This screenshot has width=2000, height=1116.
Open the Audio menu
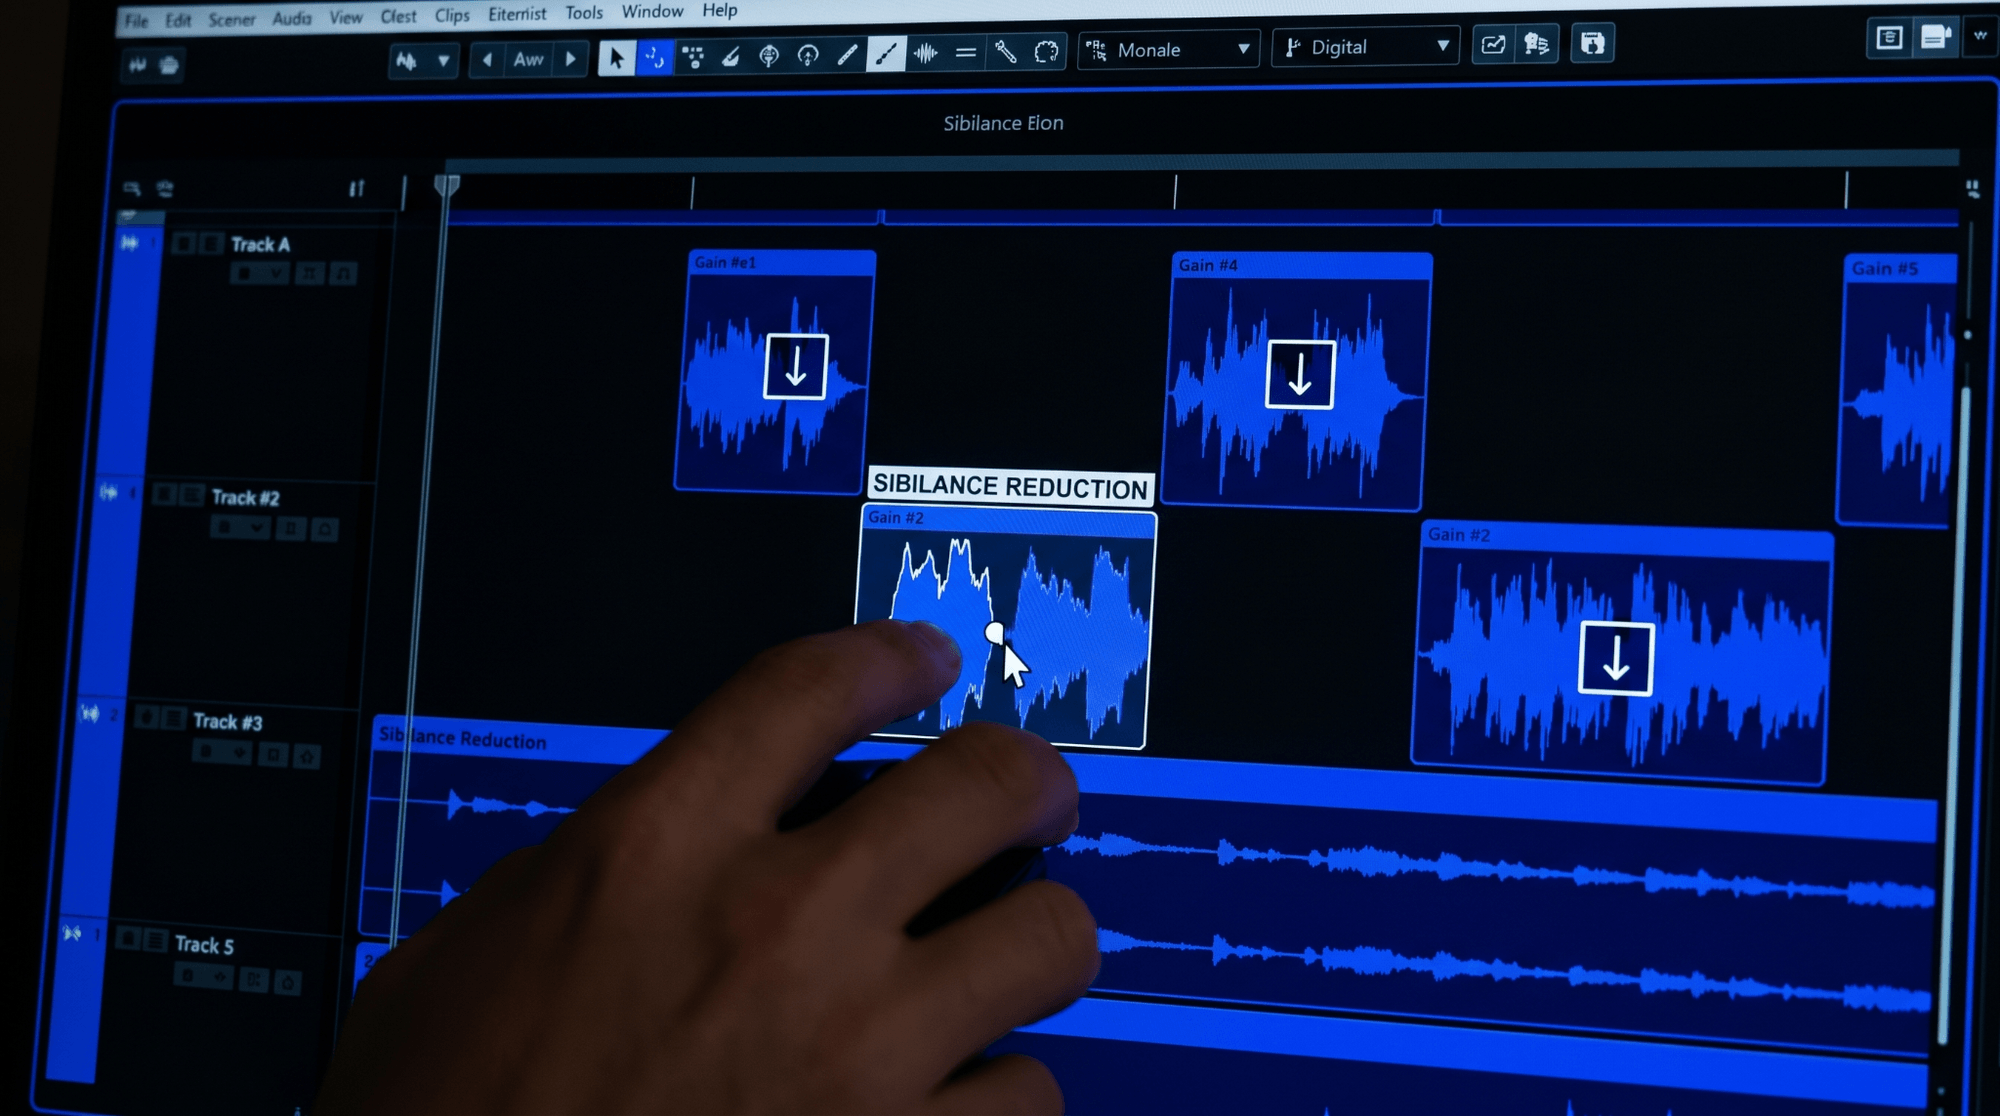click(292, 18)
